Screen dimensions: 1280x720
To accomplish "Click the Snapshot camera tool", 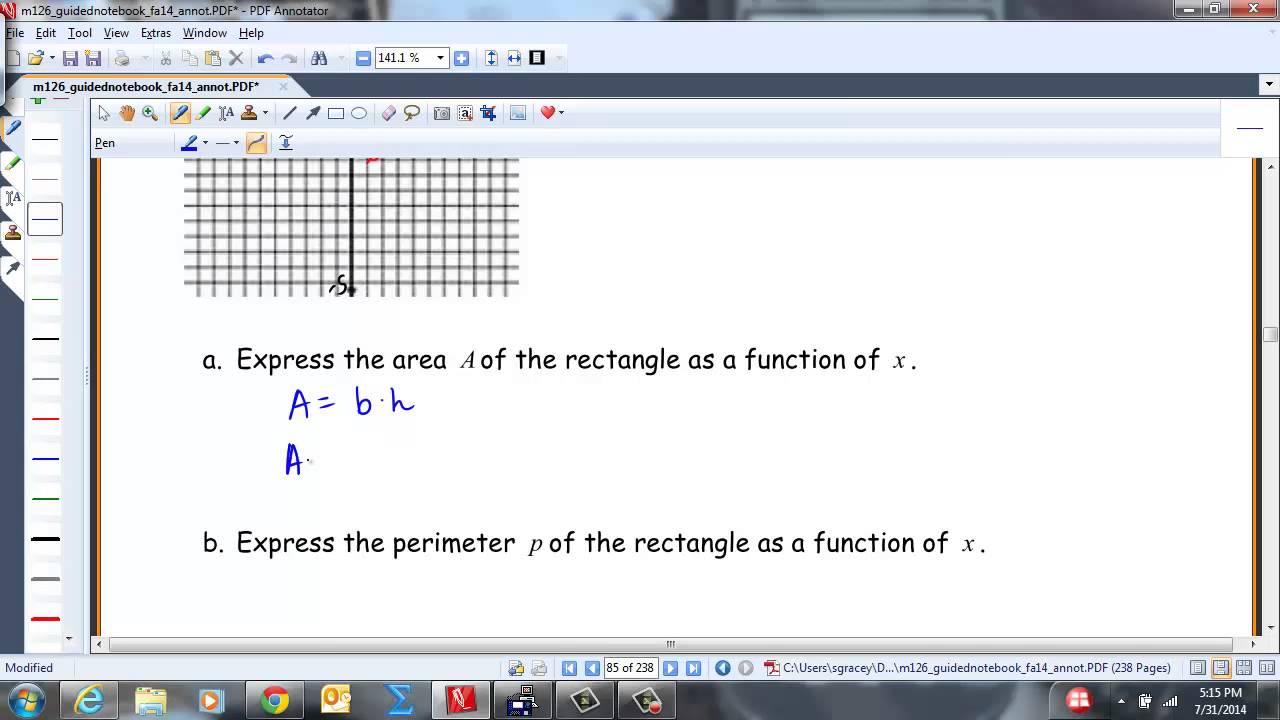I will point(442,113).
